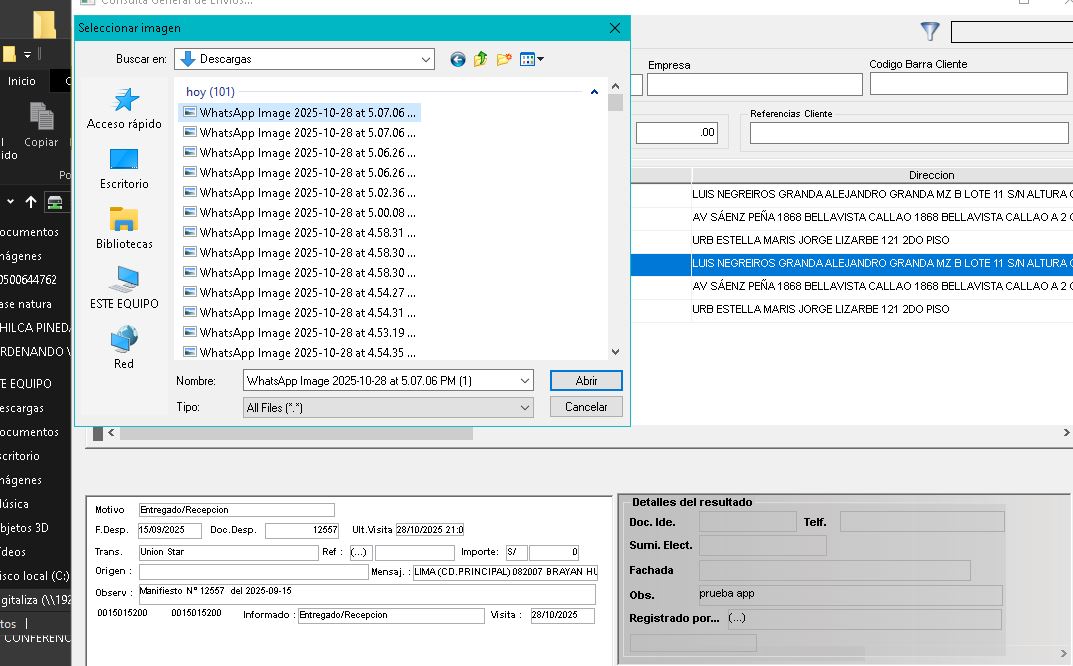This screenshot has height=666, width=1073.
Task: Collapse the hoy (101) group
Action: [594, 92]
